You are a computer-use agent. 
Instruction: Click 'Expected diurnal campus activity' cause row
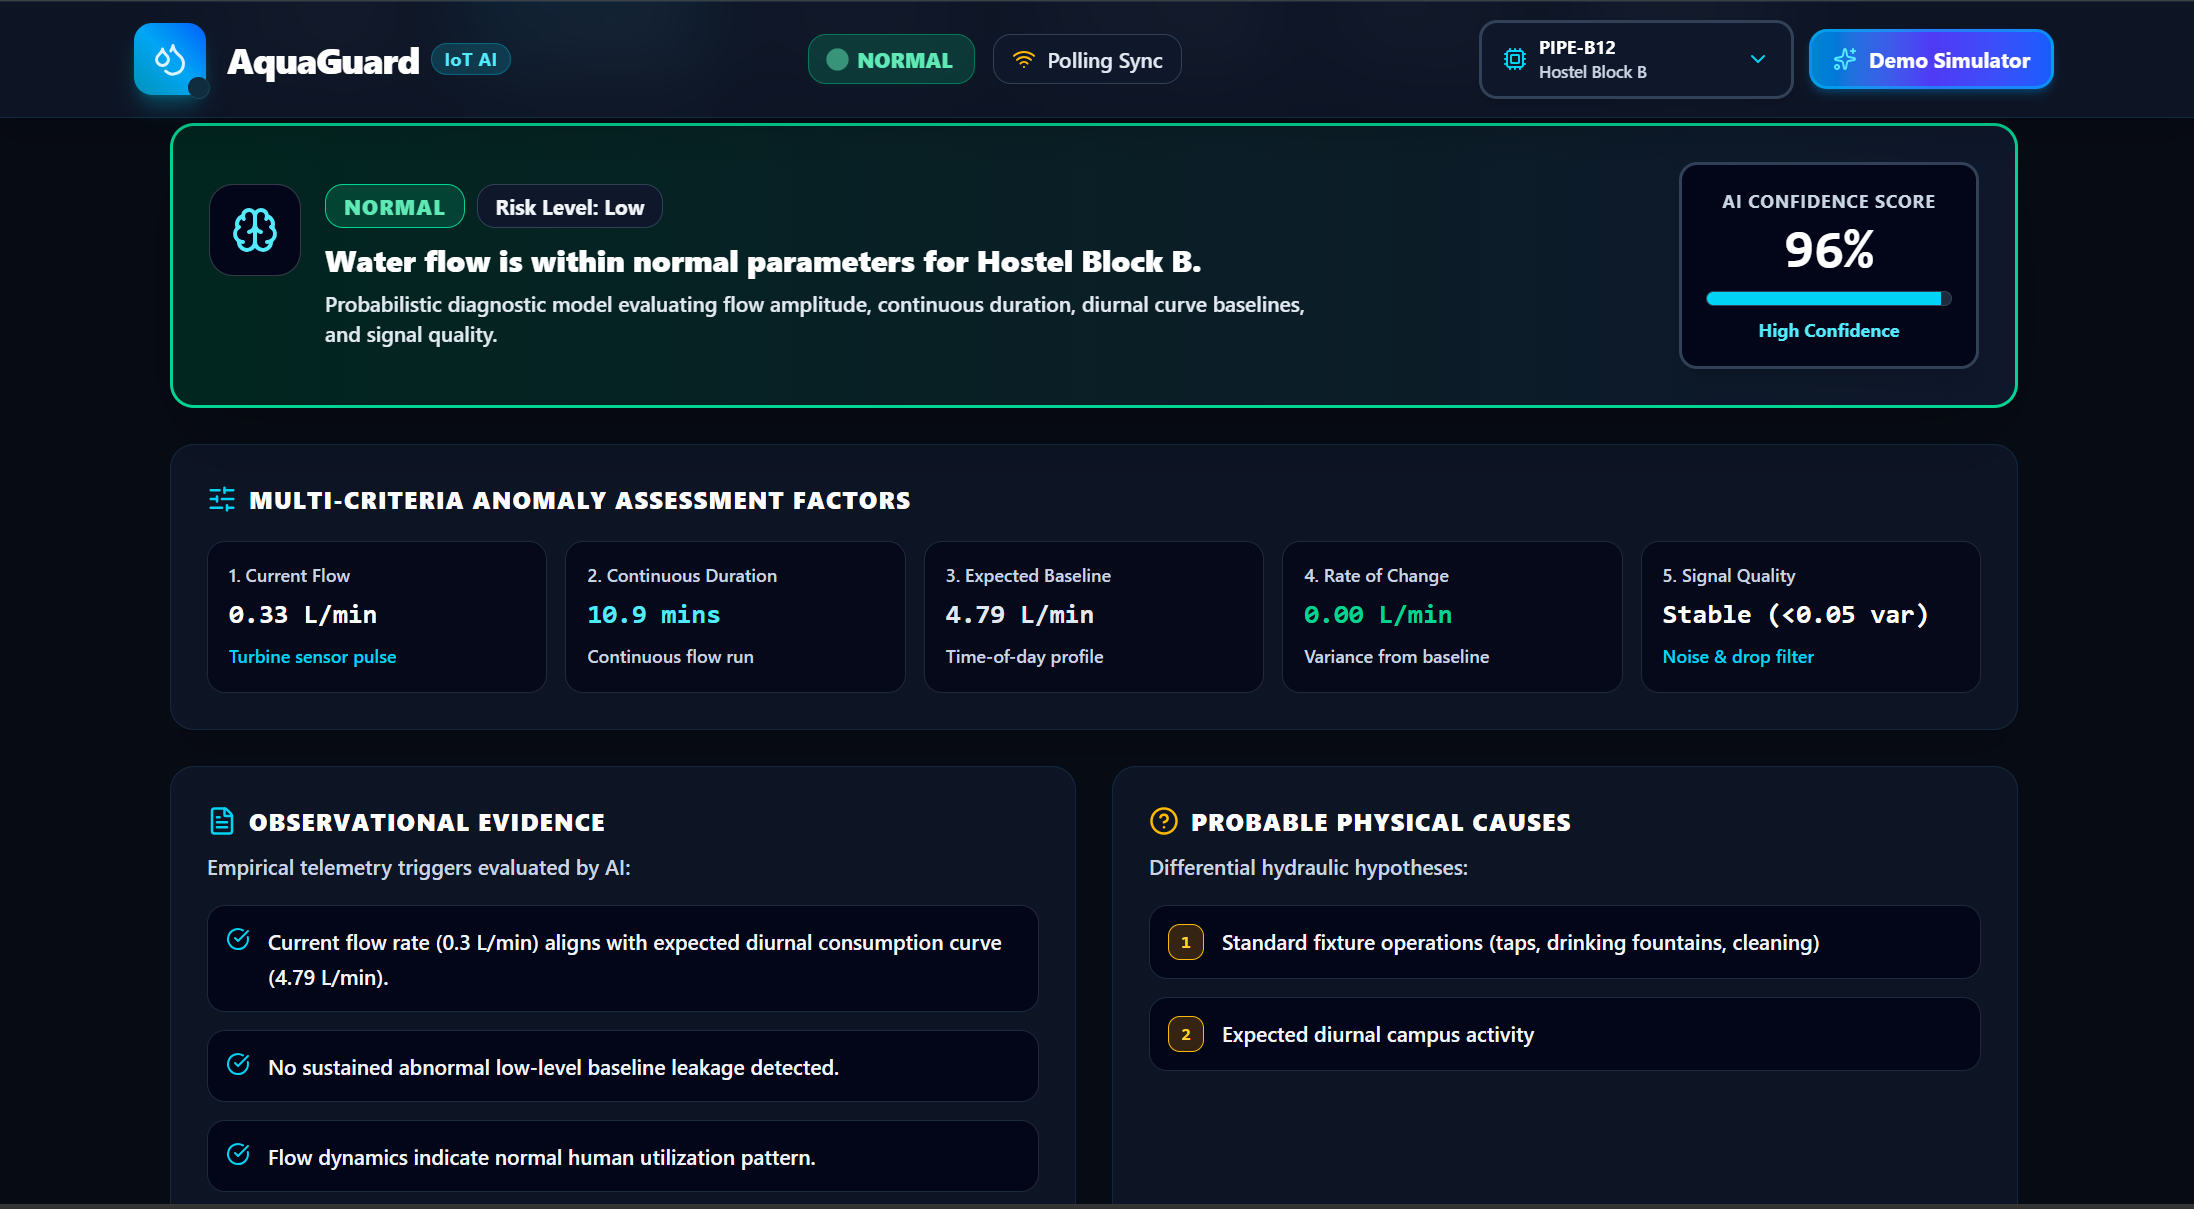(x=1565, y=1034)
